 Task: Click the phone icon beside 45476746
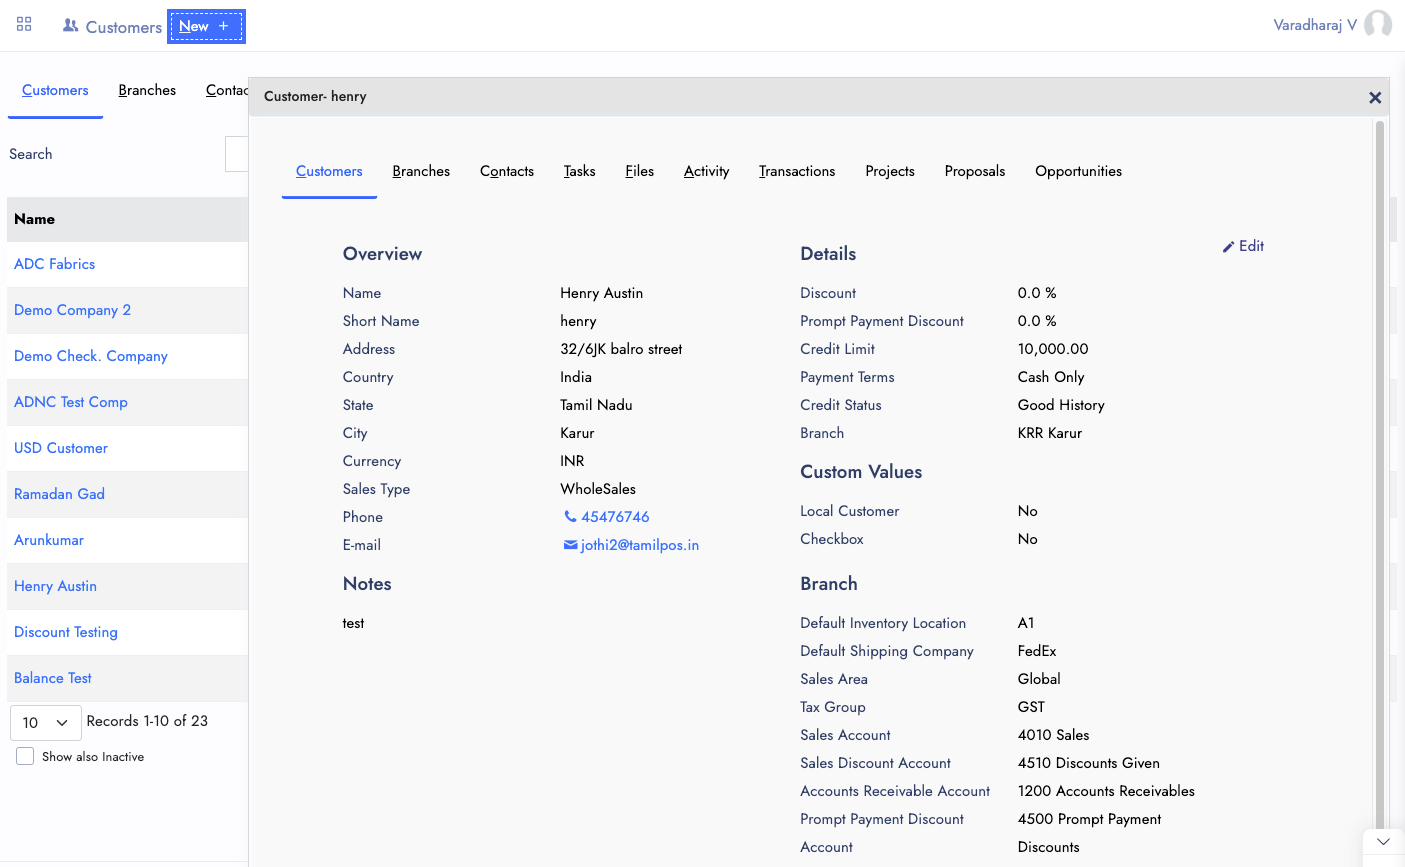570,517
